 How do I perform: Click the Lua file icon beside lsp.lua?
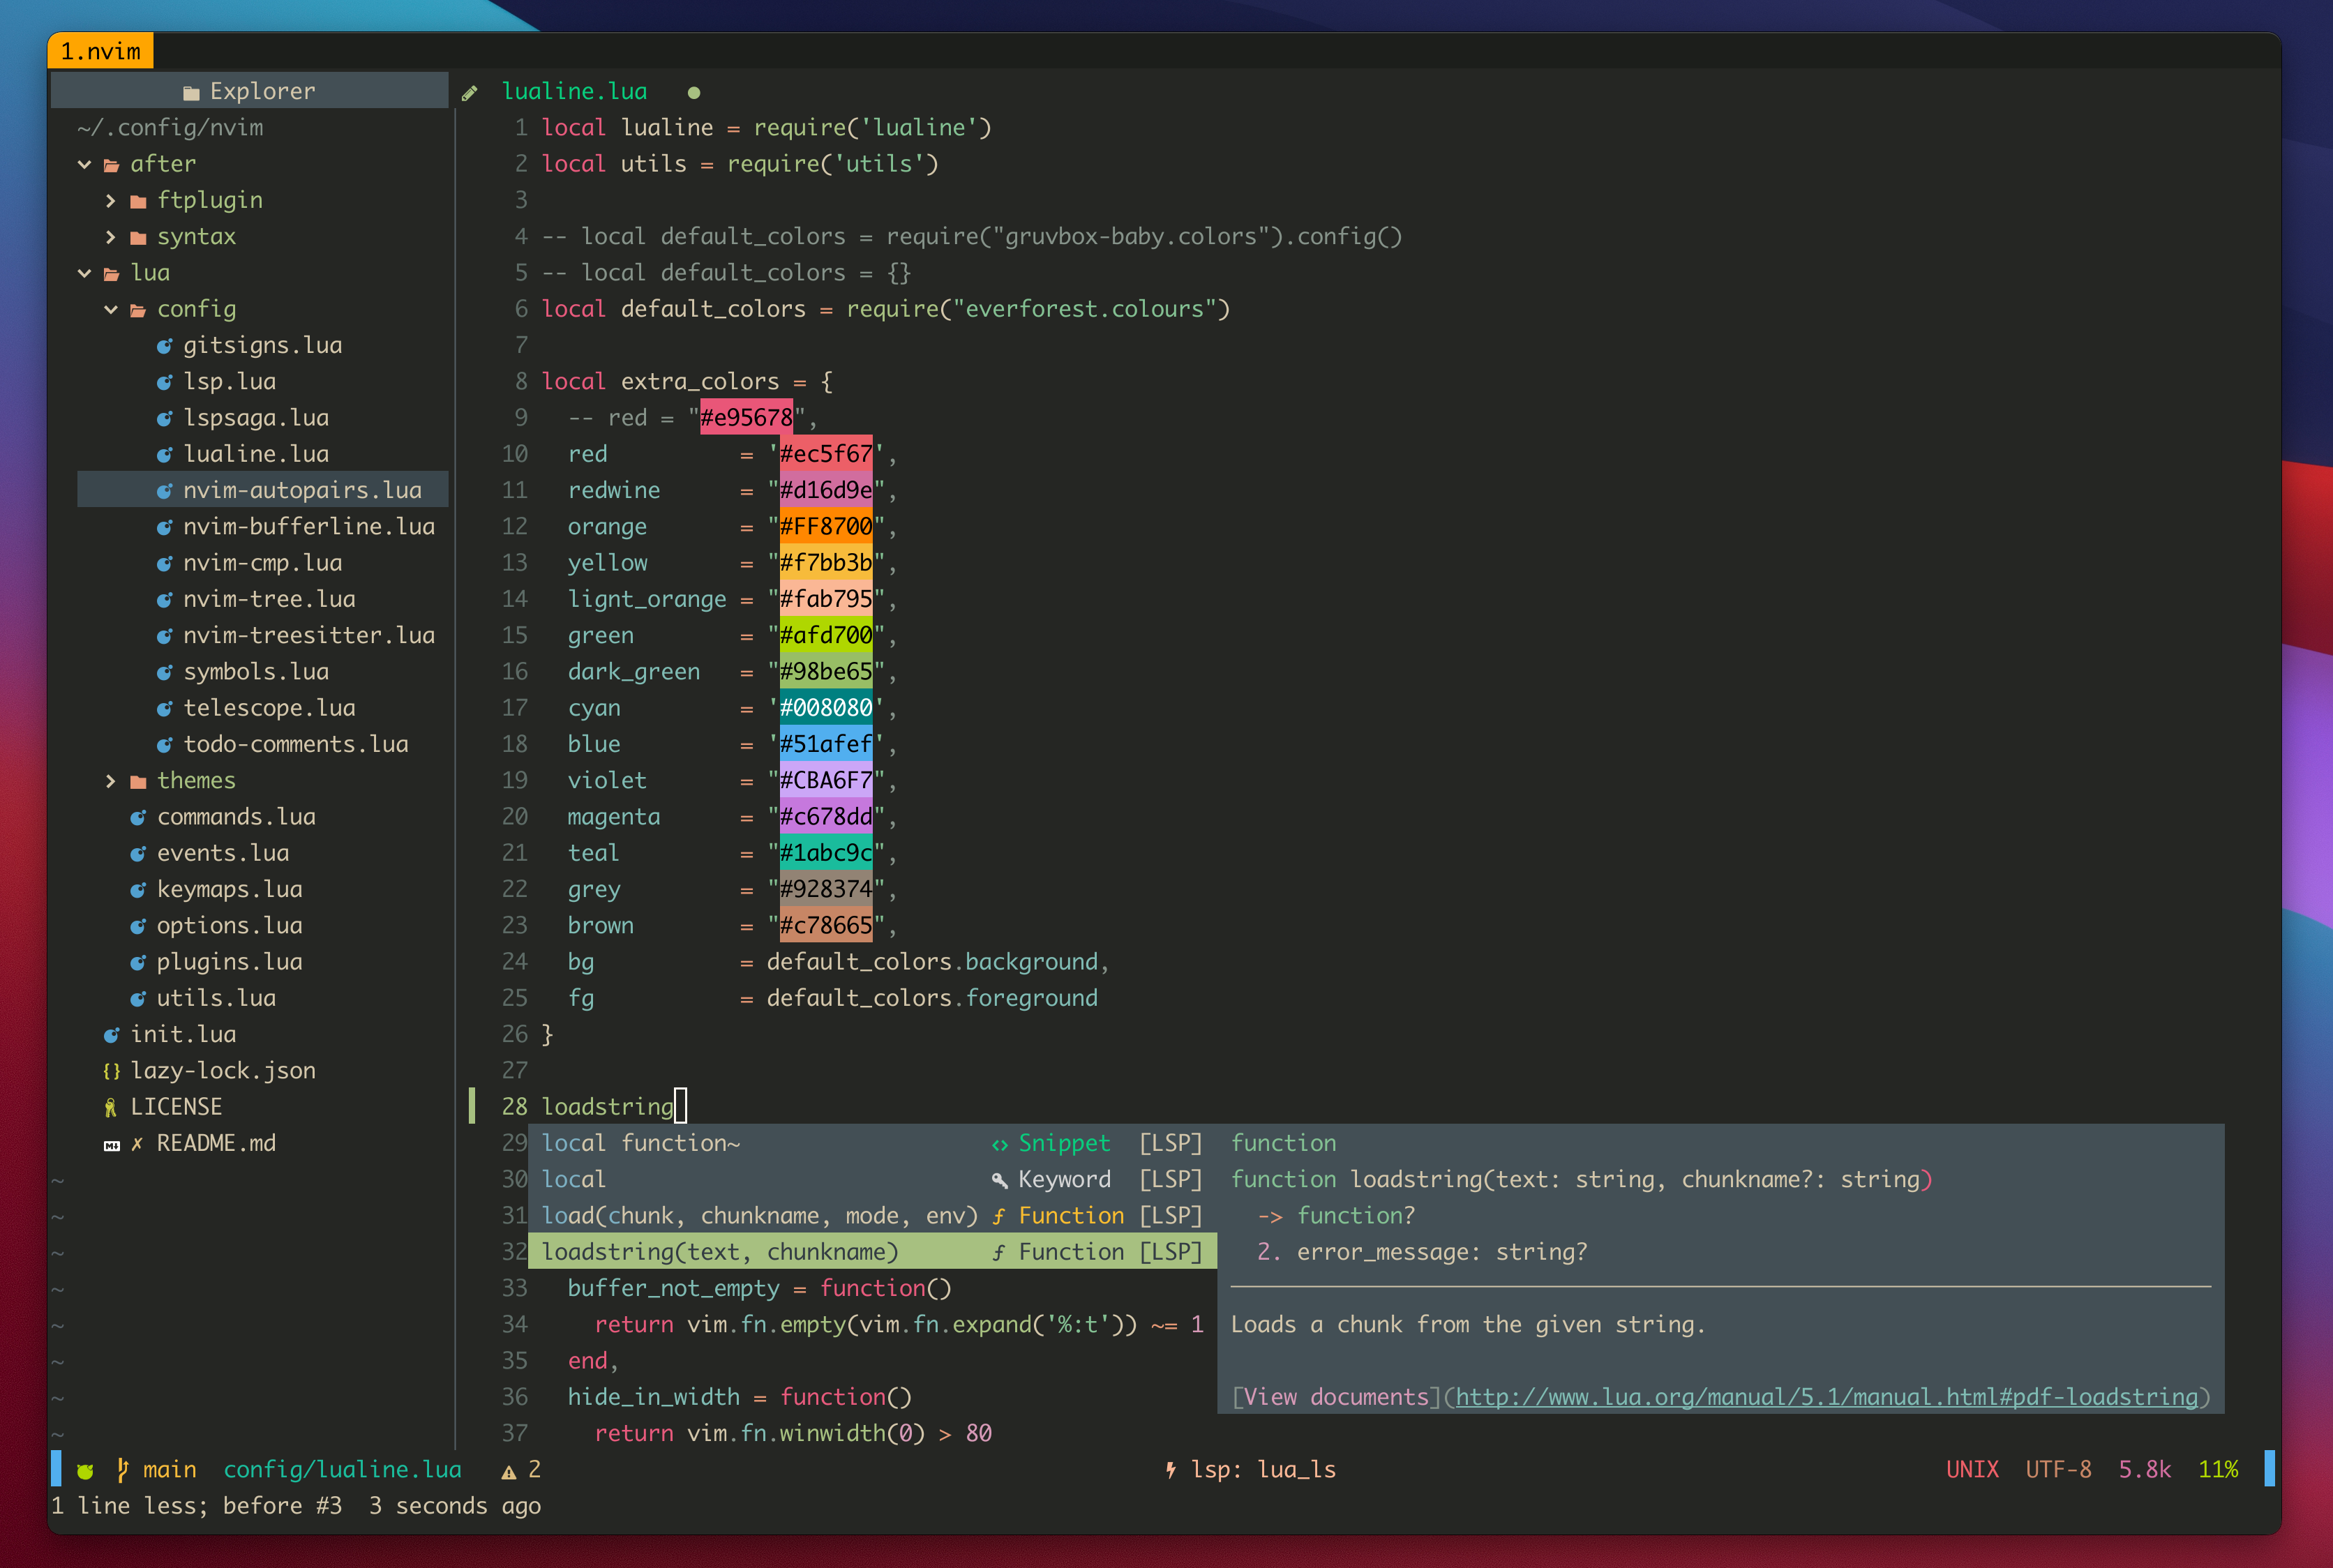pos(164,382)
